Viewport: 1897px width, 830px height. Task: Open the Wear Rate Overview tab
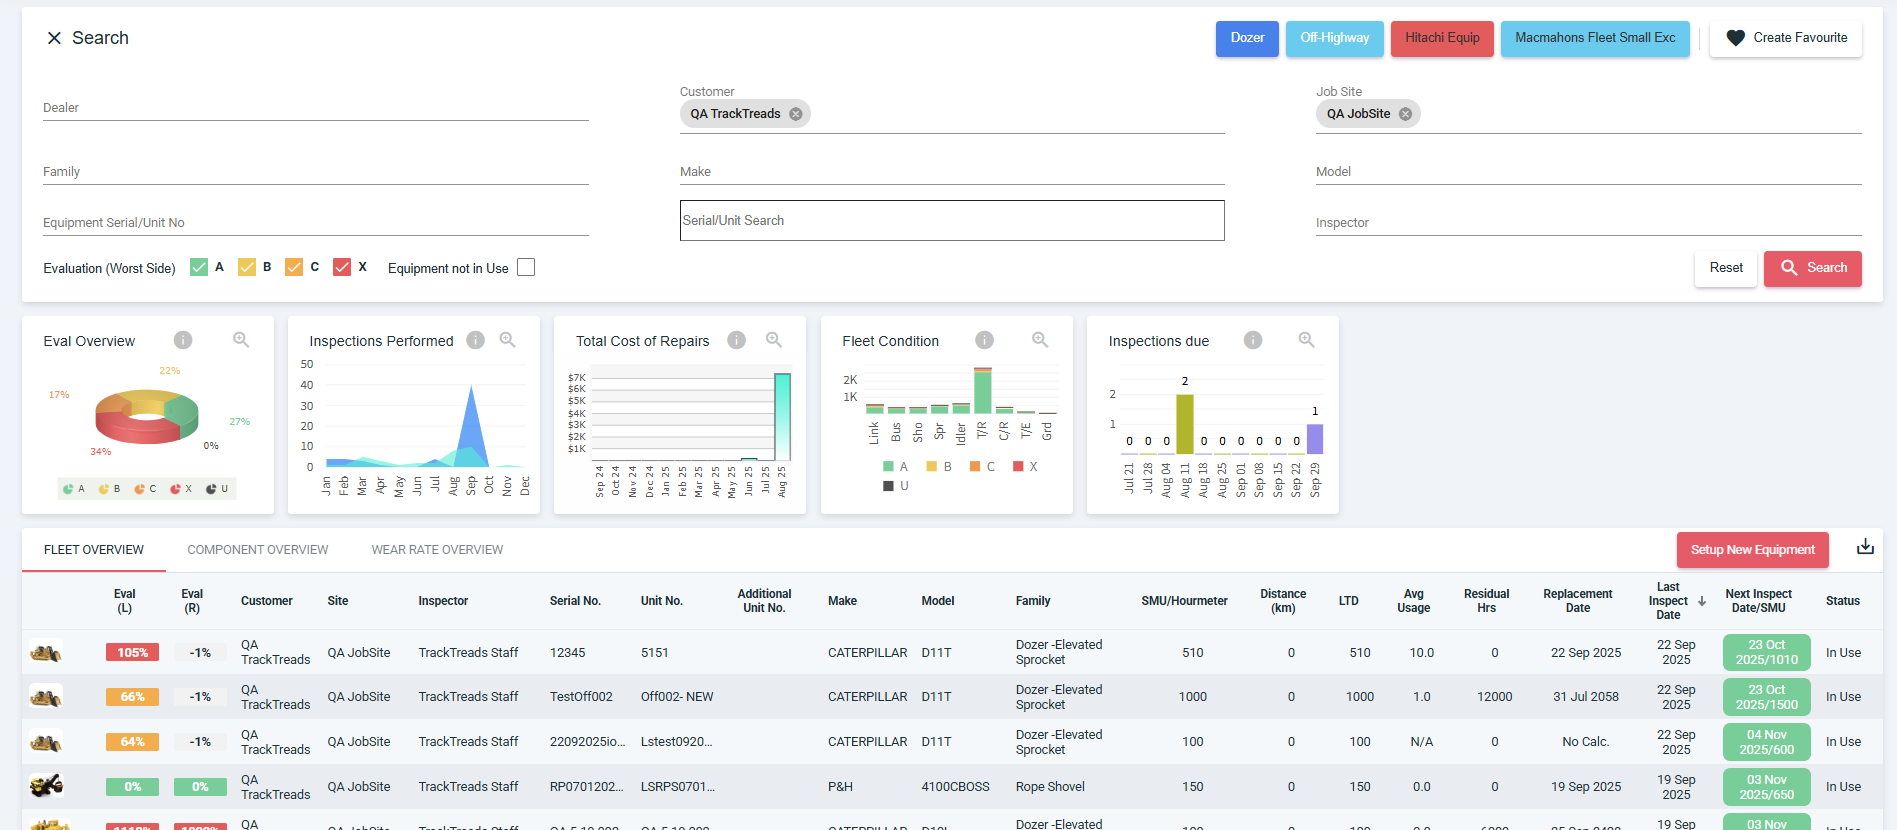point(437,550)
